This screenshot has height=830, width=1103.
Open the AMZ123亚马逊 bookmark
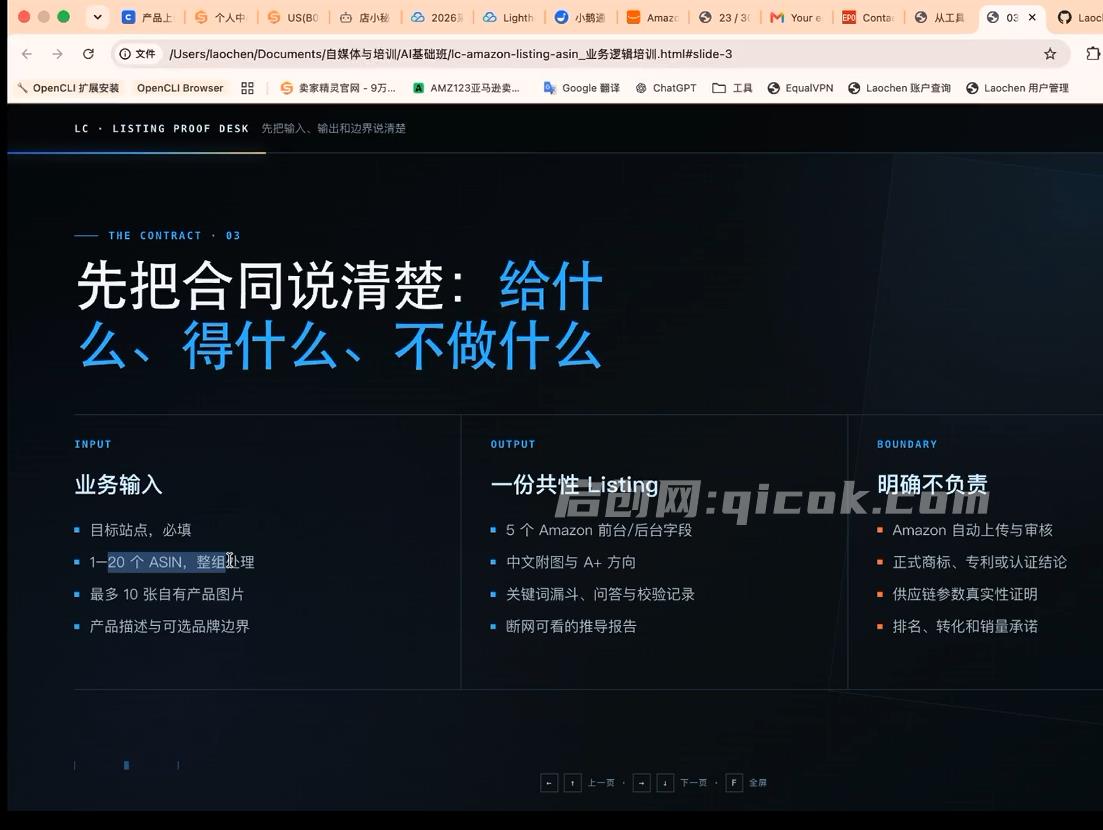(466, 88)
